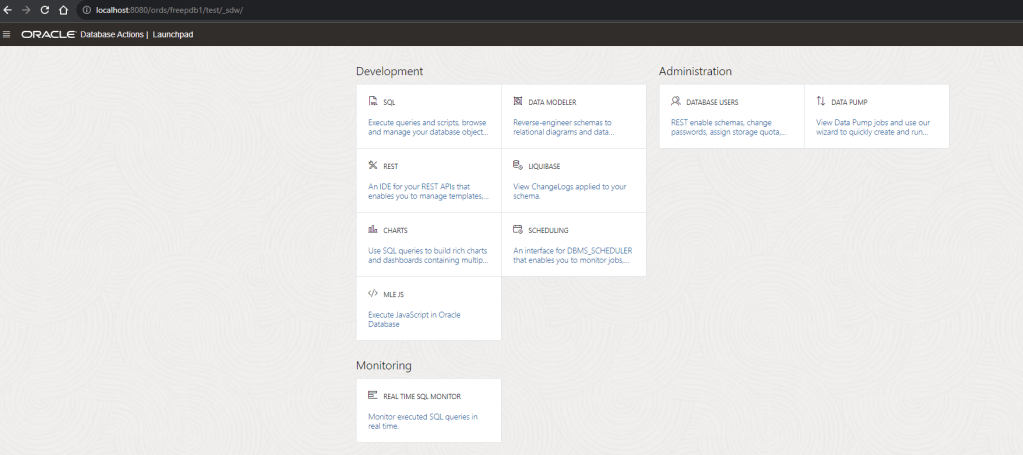
Task: Click the Database Users icon
Action: (676, 101)
